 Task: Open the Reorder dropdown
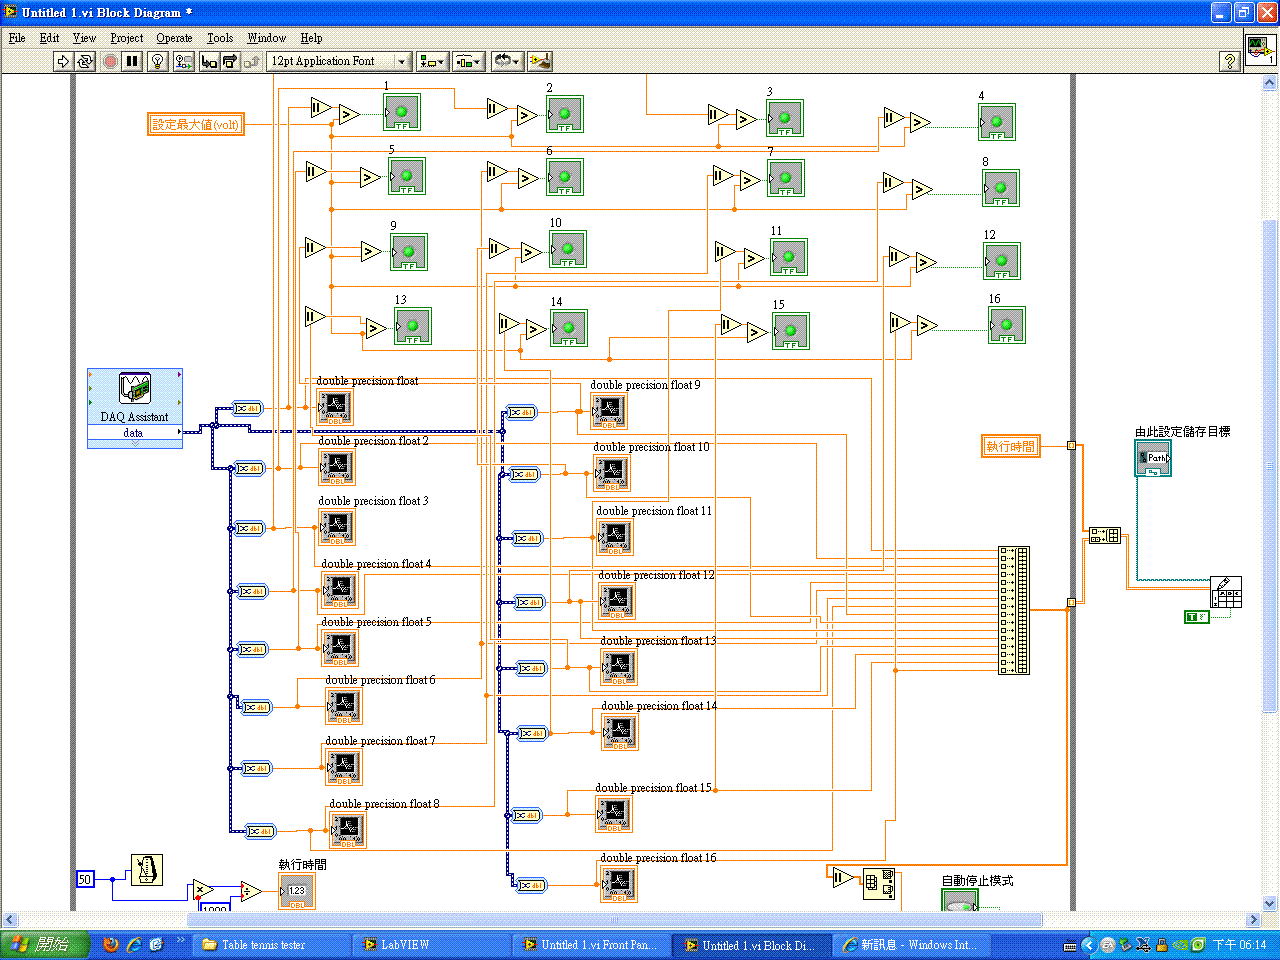click(506, 62)
